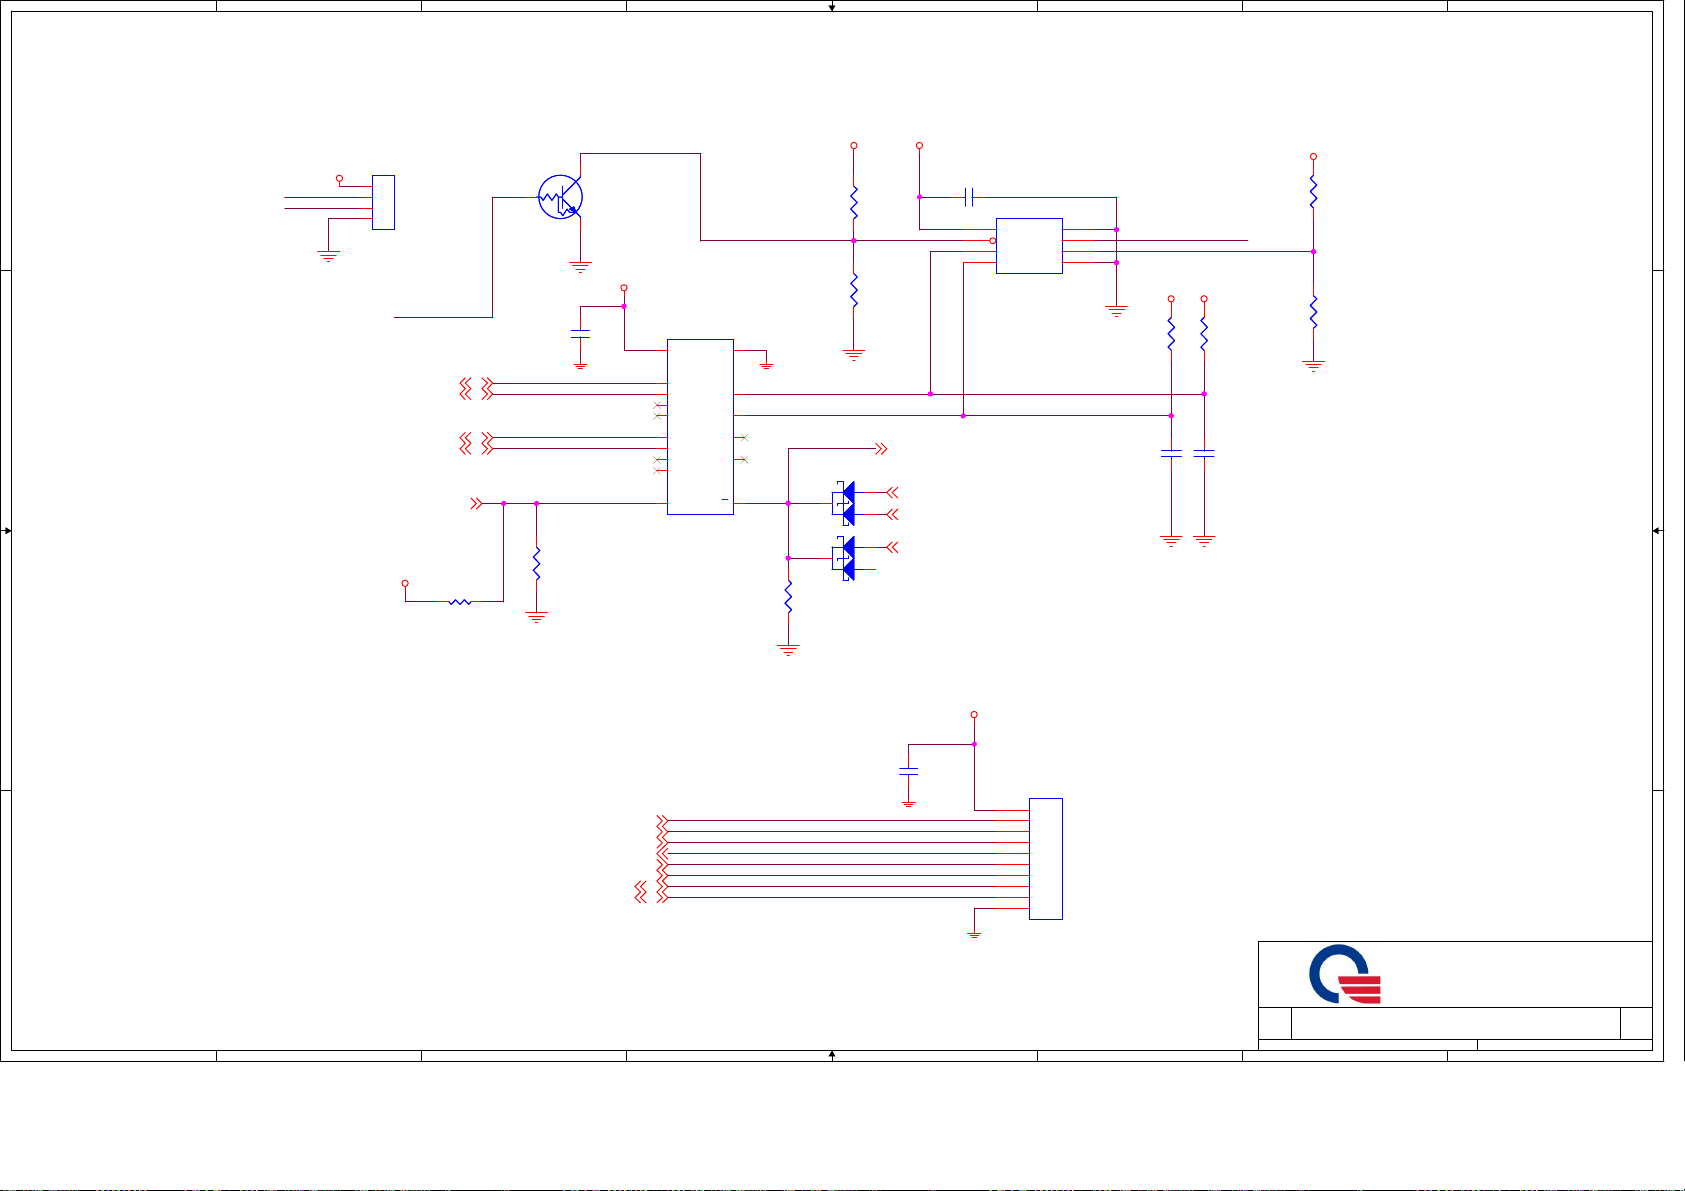Click the blue and red company logo
Viewport: 1685px width, 1191px height.
click(x=1345, y=974)
